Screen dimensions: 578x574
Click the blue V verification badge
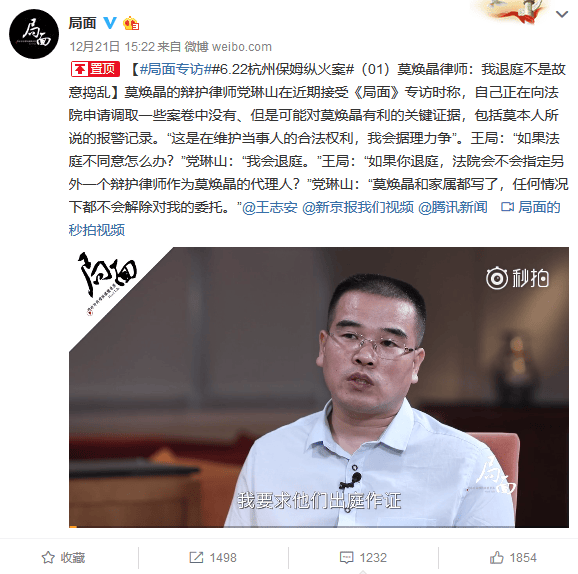109,23
